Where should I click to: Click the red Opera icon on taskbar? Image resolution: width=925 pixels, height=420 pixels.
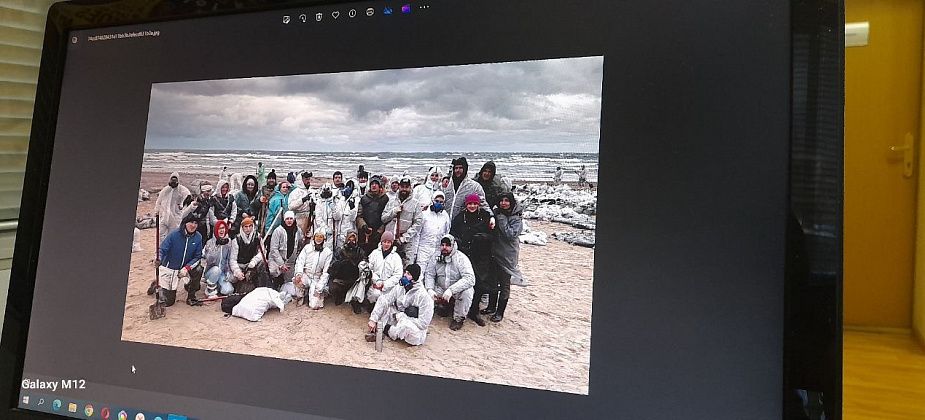point(105,412)
